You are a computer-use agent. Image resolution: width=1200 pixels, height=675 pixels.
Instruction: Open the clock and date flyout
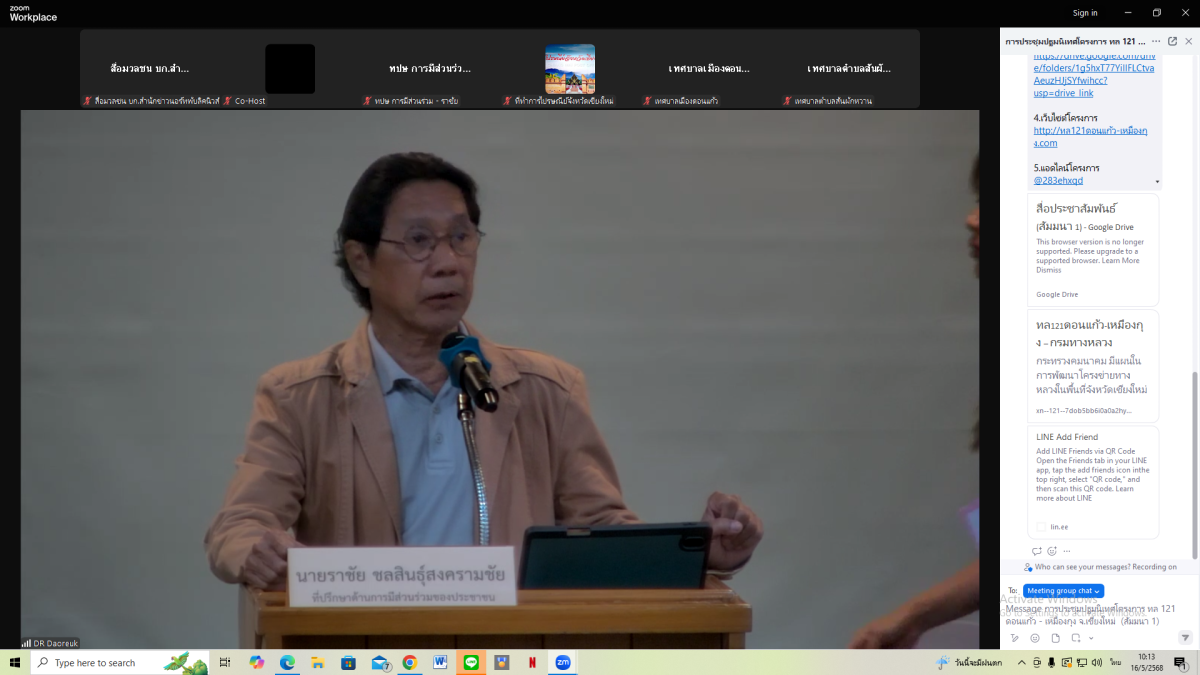pos(1146,662)
